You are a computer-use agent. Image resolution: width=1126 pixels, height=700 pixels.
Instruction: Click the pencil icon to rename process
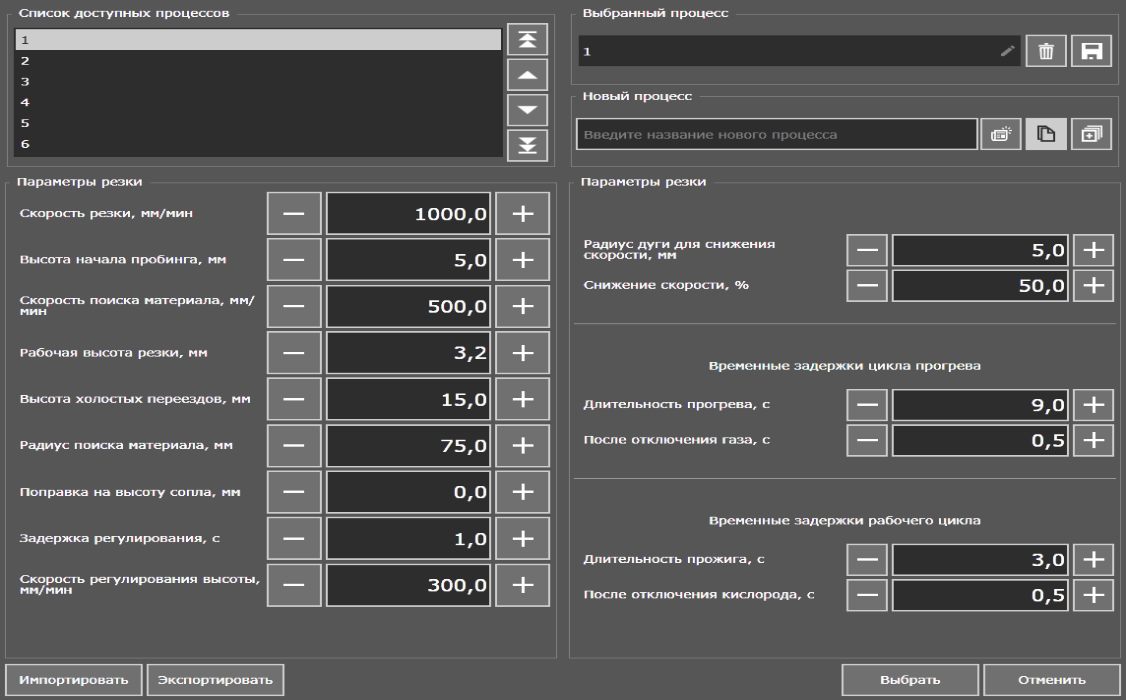[1007, 52]
